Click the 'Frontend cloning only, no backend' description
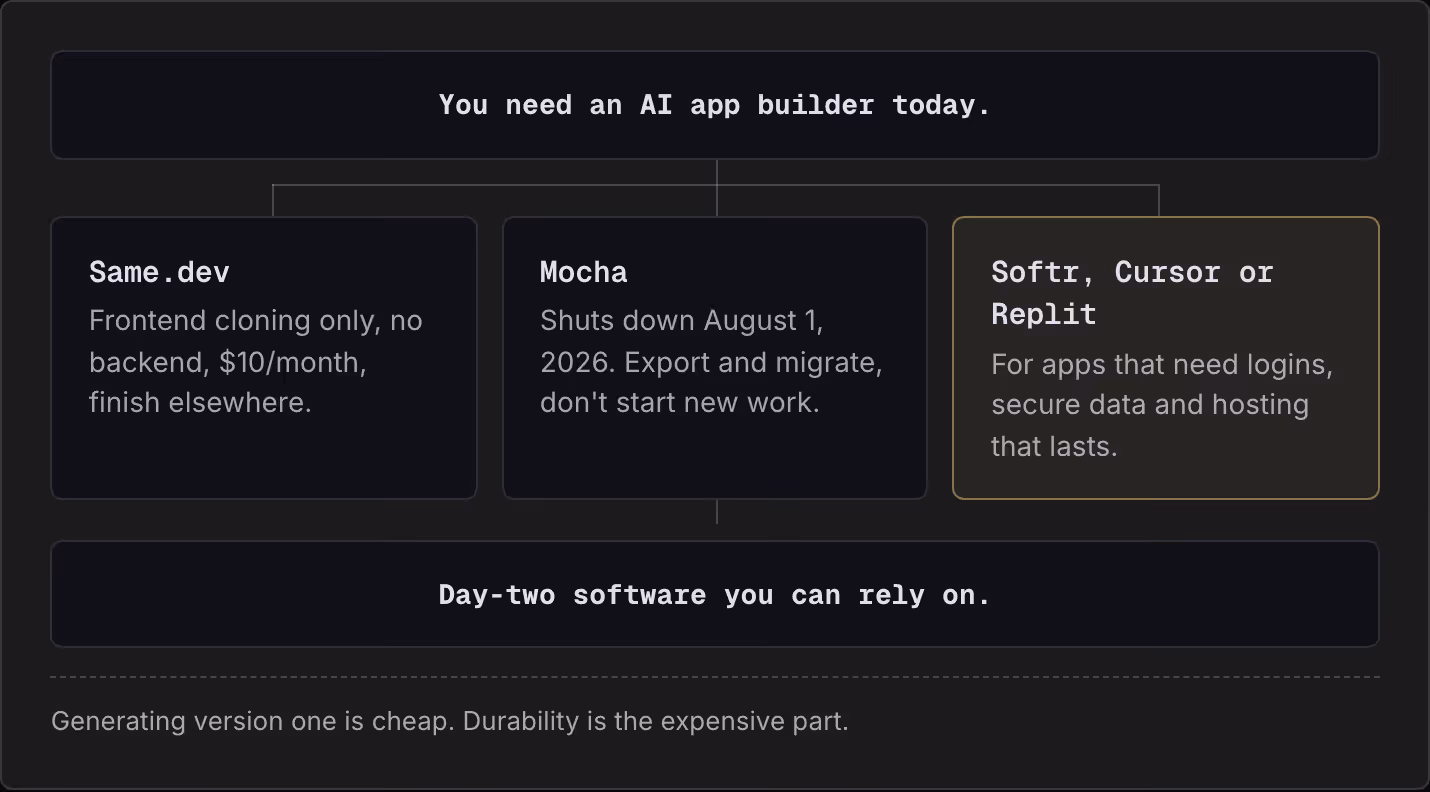The width and height of the screenshot is (1430, 792). coord(256,362)
